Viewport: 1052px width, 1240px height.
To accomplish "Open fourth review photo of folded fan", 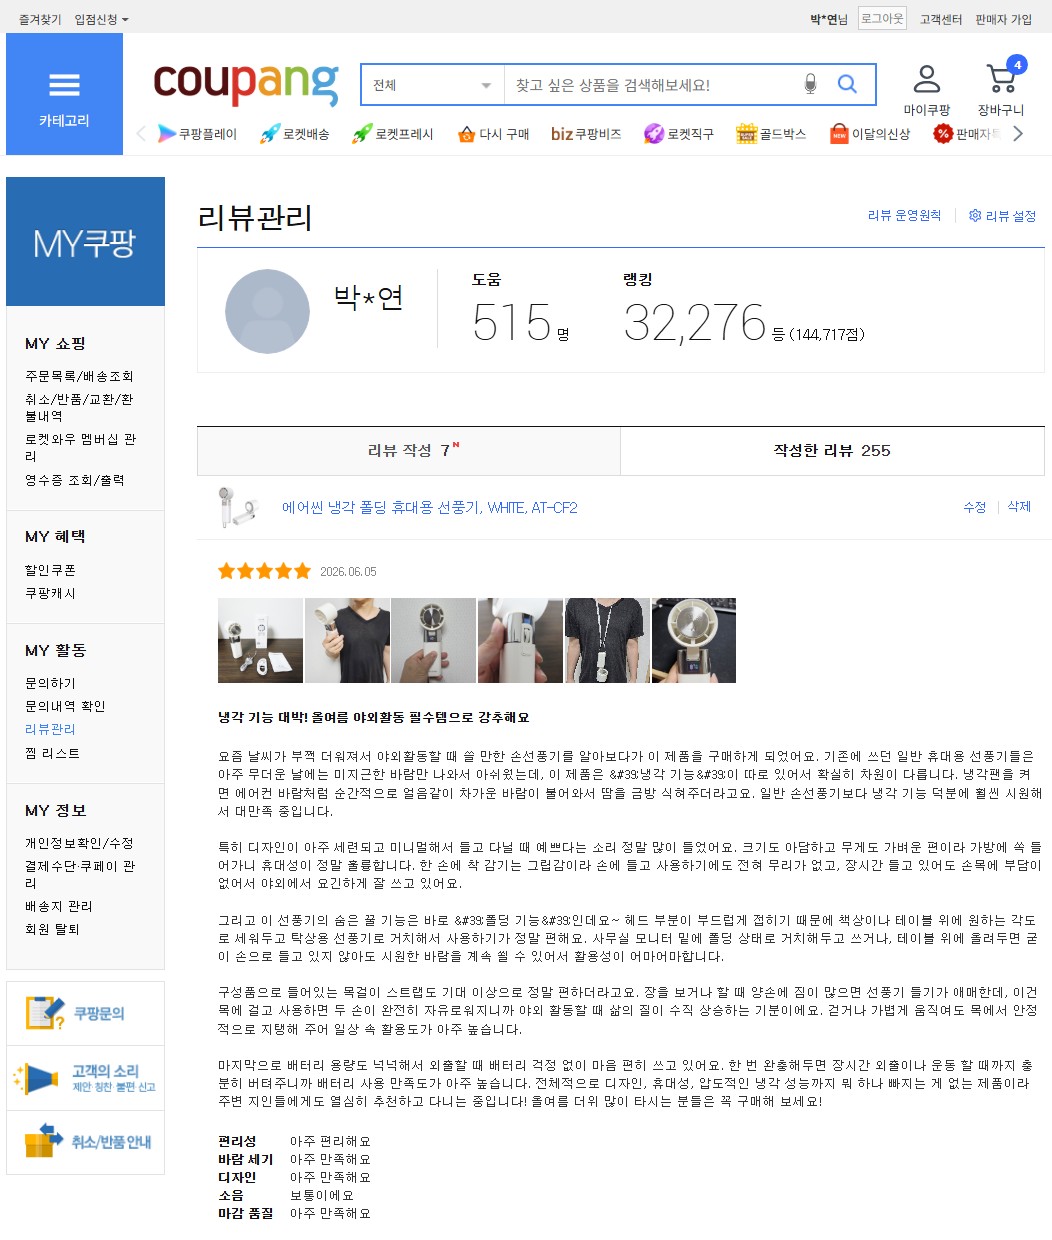I will [x=520, y=641].
